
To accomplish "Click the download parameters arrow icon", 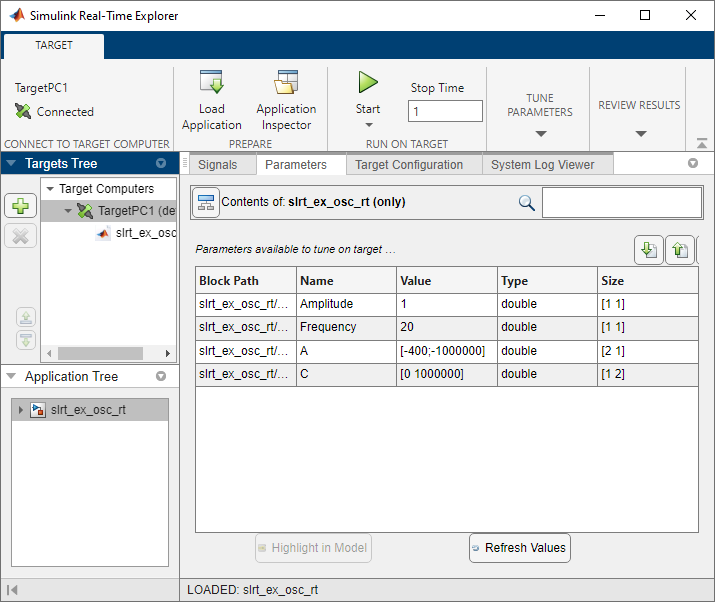I will click(649, 250).
